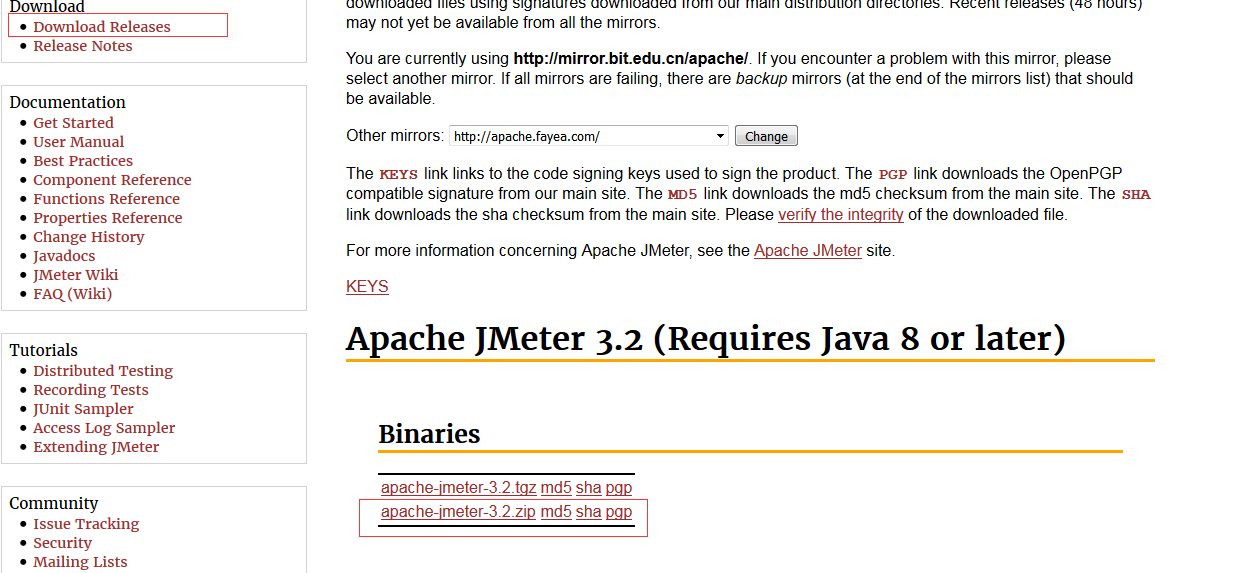Follow the verify the integrity link
The image size is (1256, 573).
coord(841,214)
